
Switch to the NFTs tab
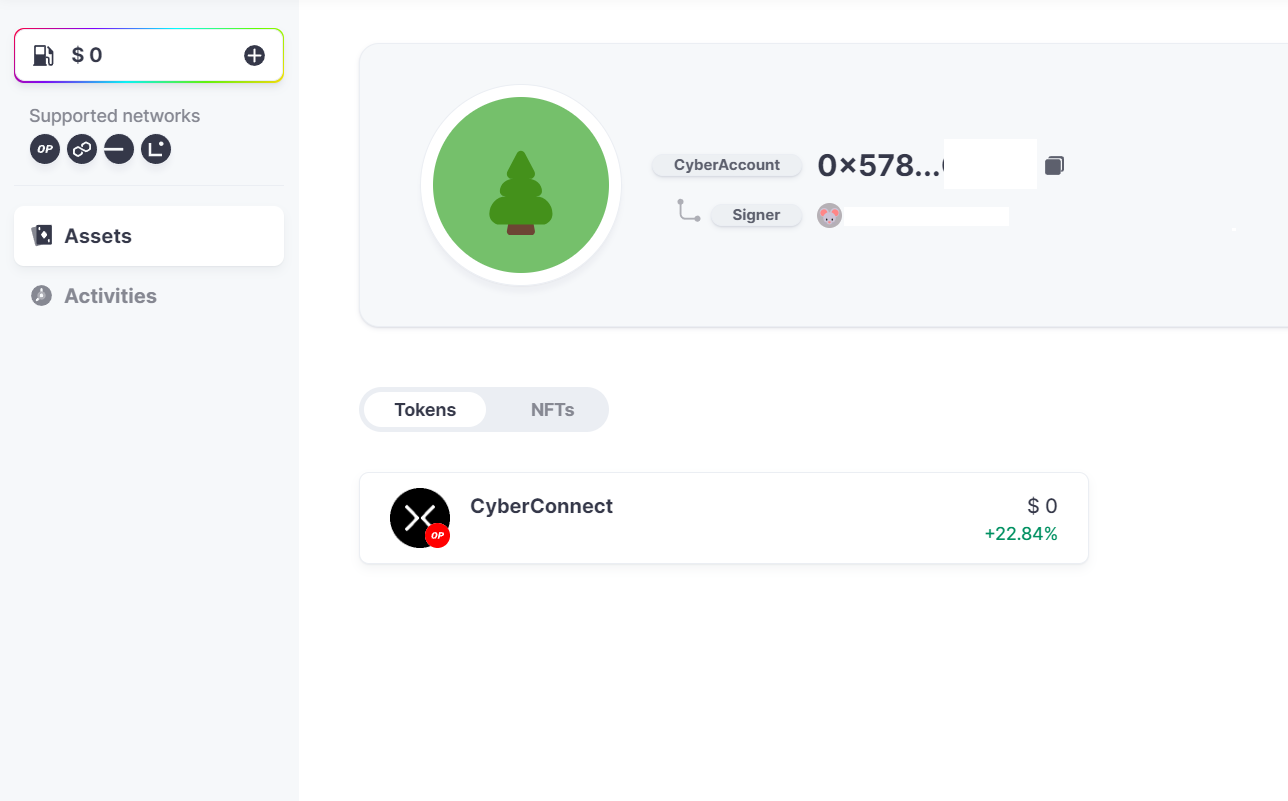pyautogui.click(x=552, y=410)
